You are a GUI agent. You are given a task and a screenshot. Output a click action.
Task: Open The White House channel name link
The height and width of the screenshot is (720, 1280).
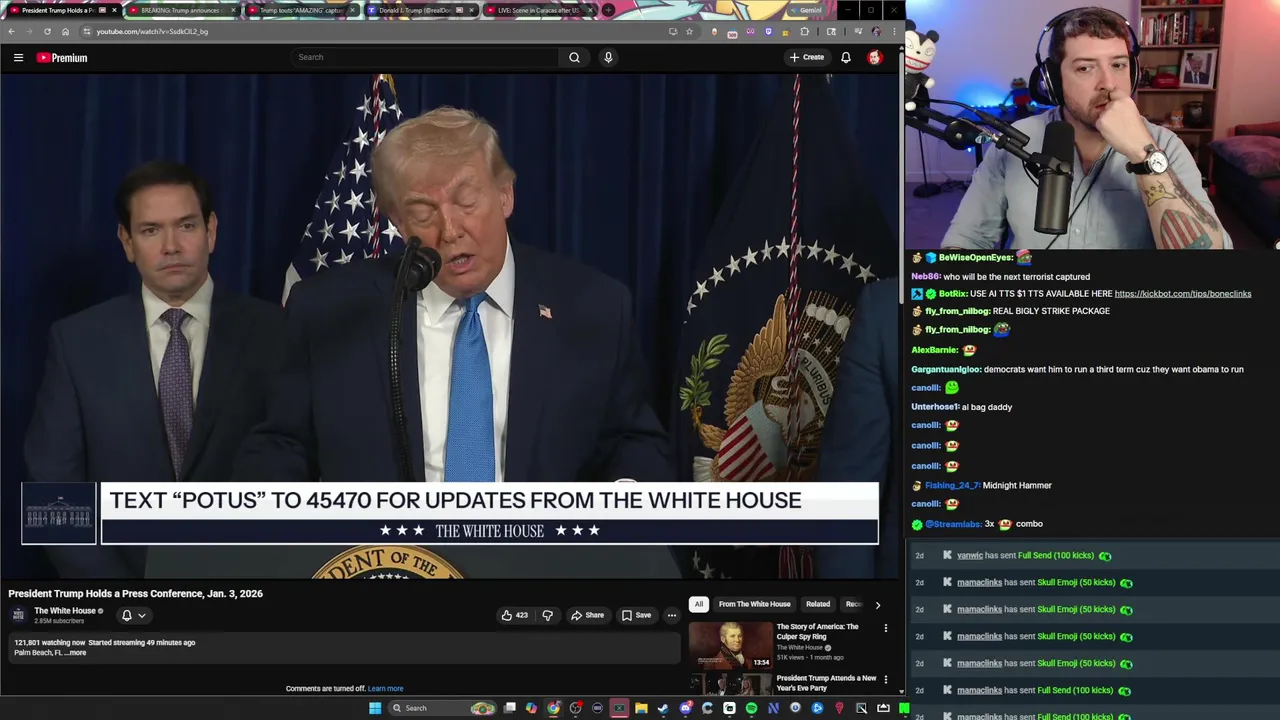click(65, 611)
